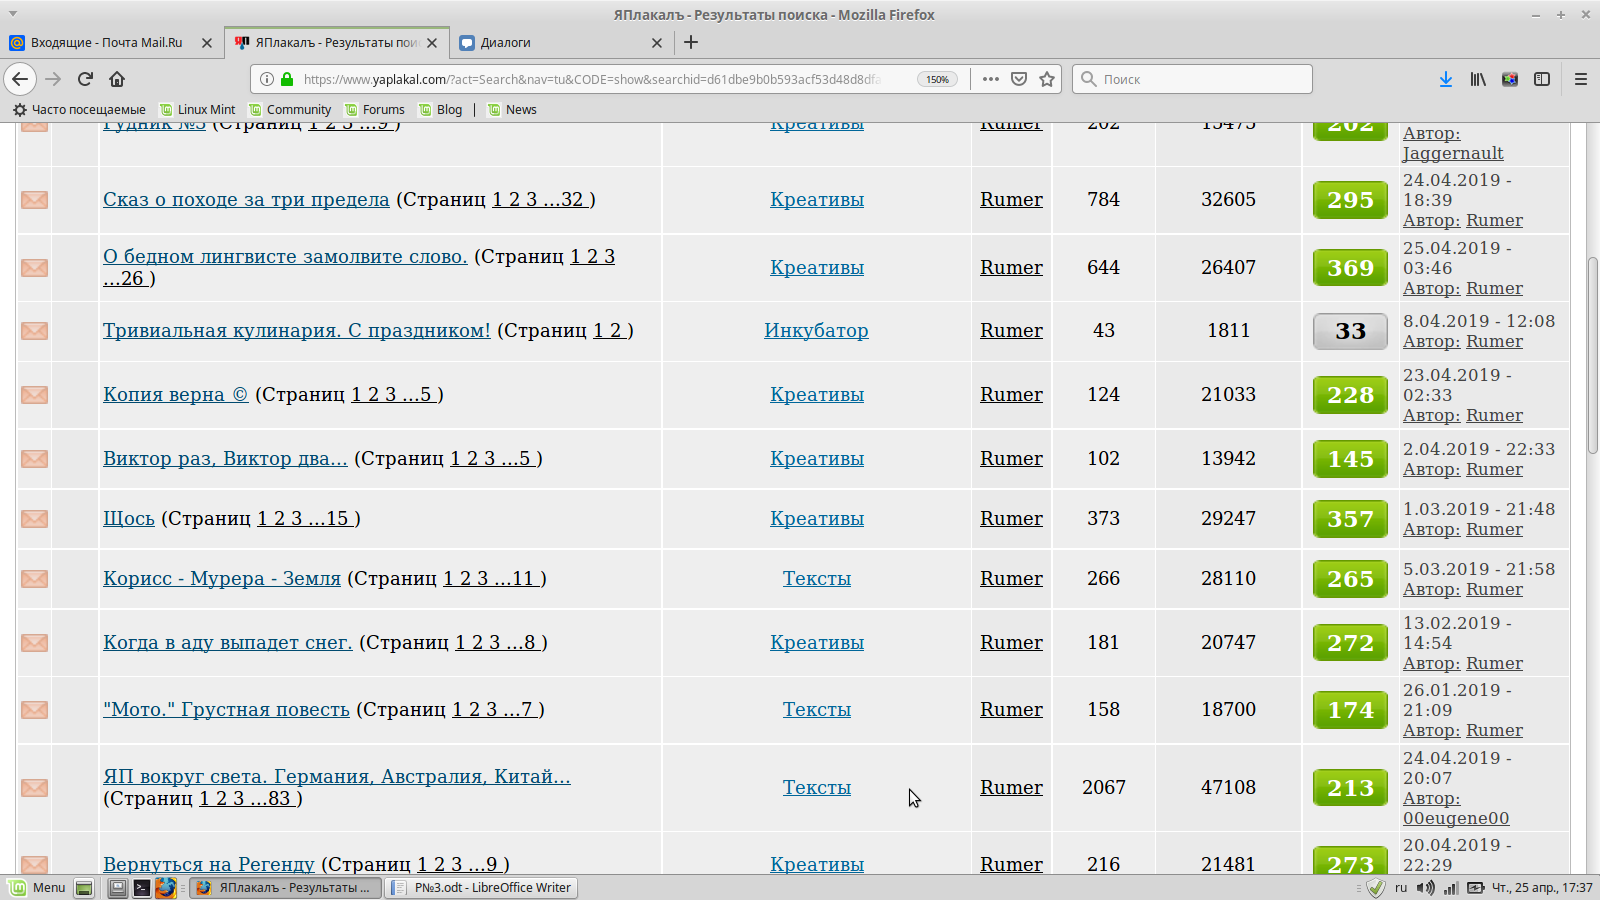This screenshot has width=1600, height=900.
Task: Click envelope icon for Щось row
Action: tap(35, 519)
